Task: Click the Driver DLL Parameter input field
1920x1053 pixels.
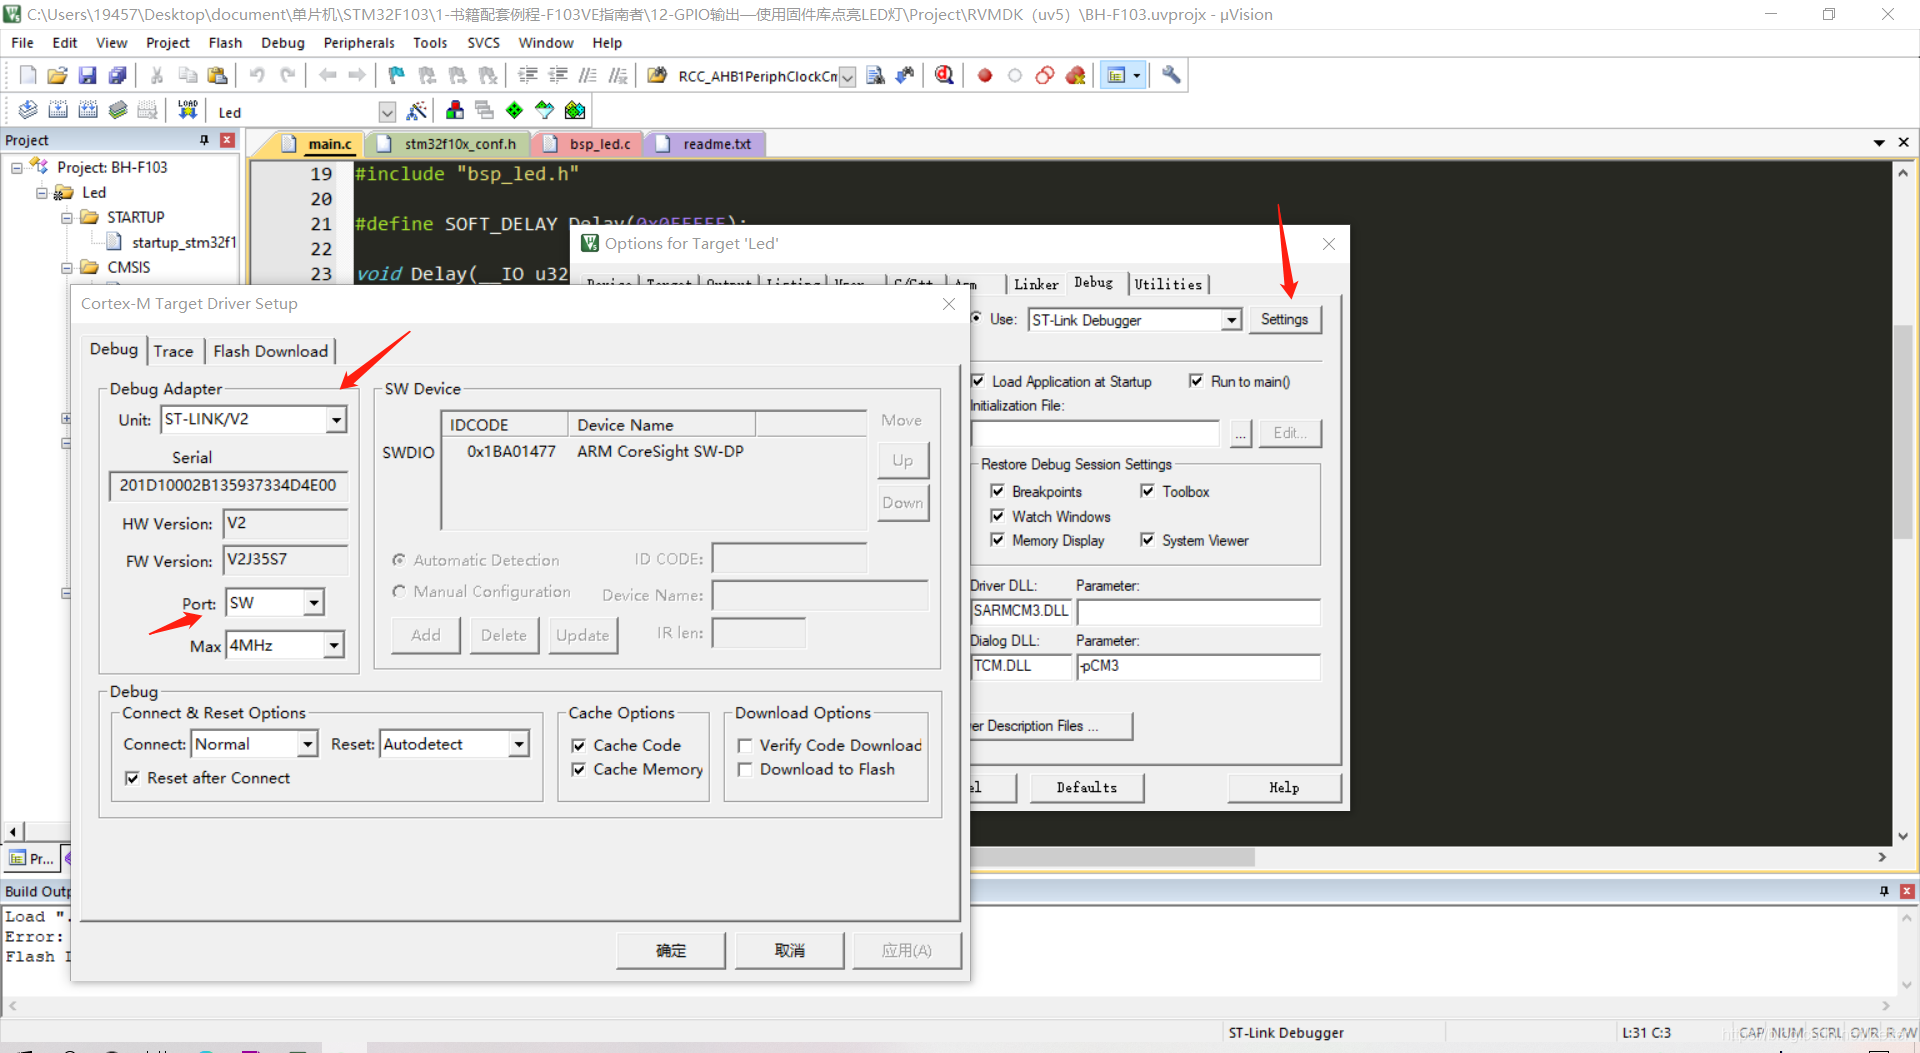Action: point(1198,611)
